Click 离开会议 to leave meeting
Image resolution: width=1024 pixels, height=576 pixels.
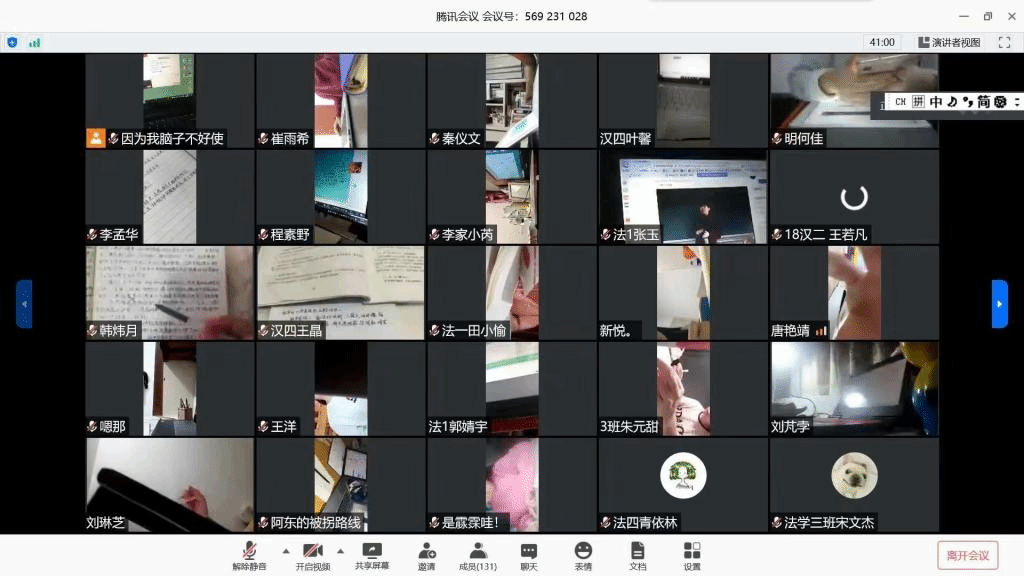967,555
